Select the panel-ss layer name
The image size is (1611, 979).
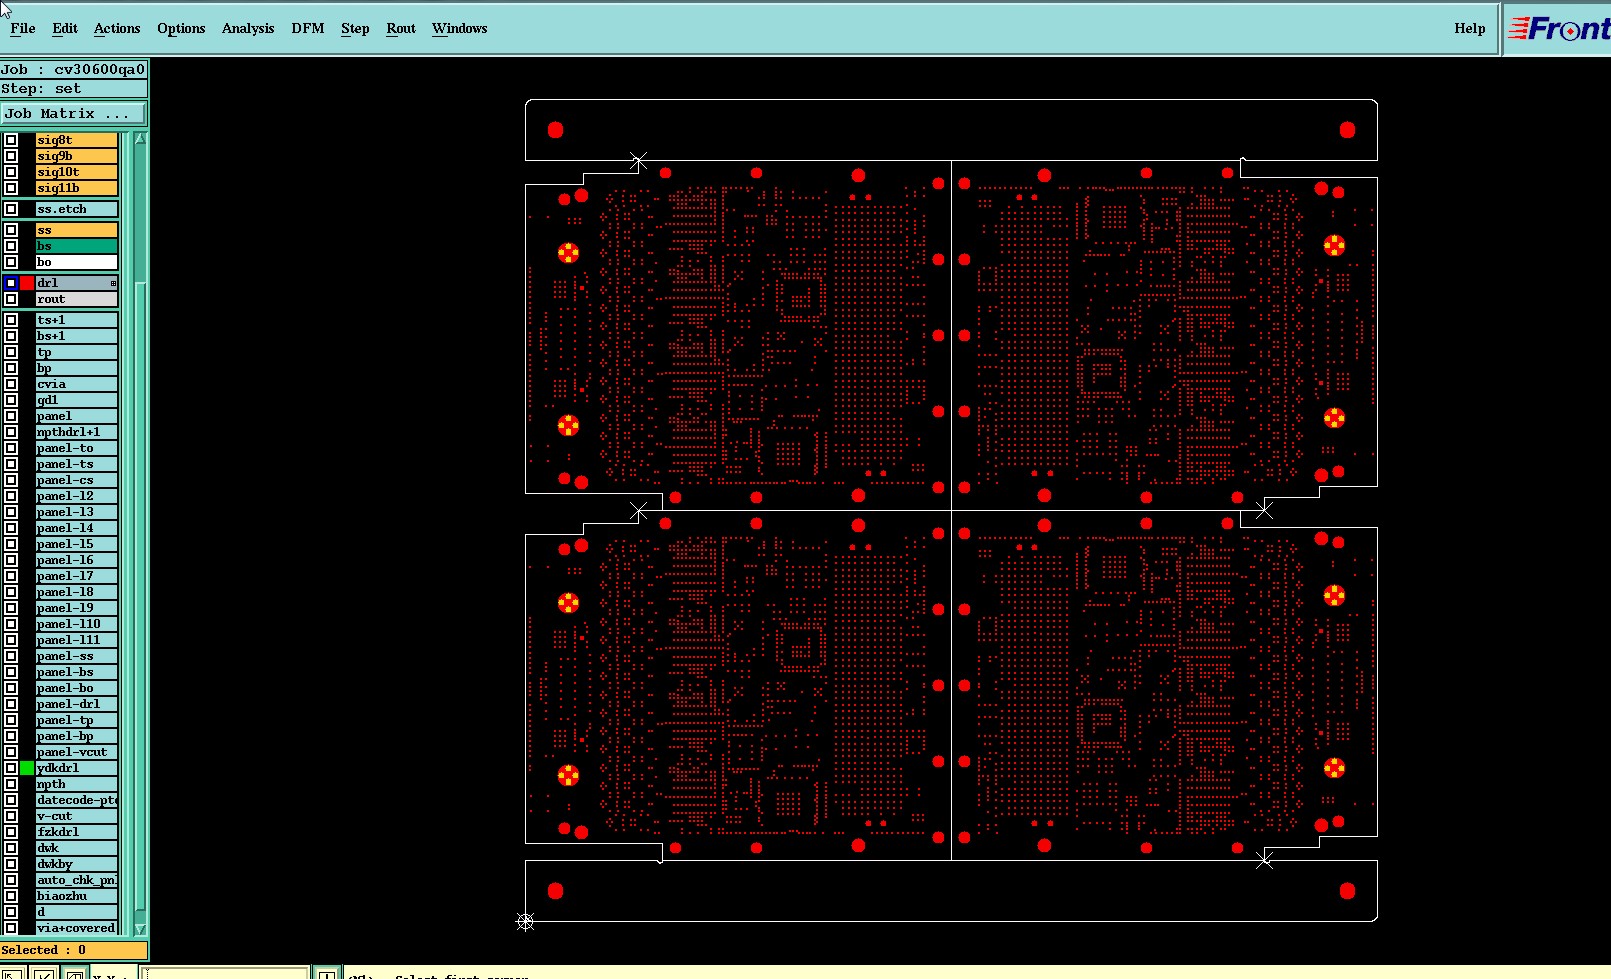pyautogui.click(x=77, y=656)
